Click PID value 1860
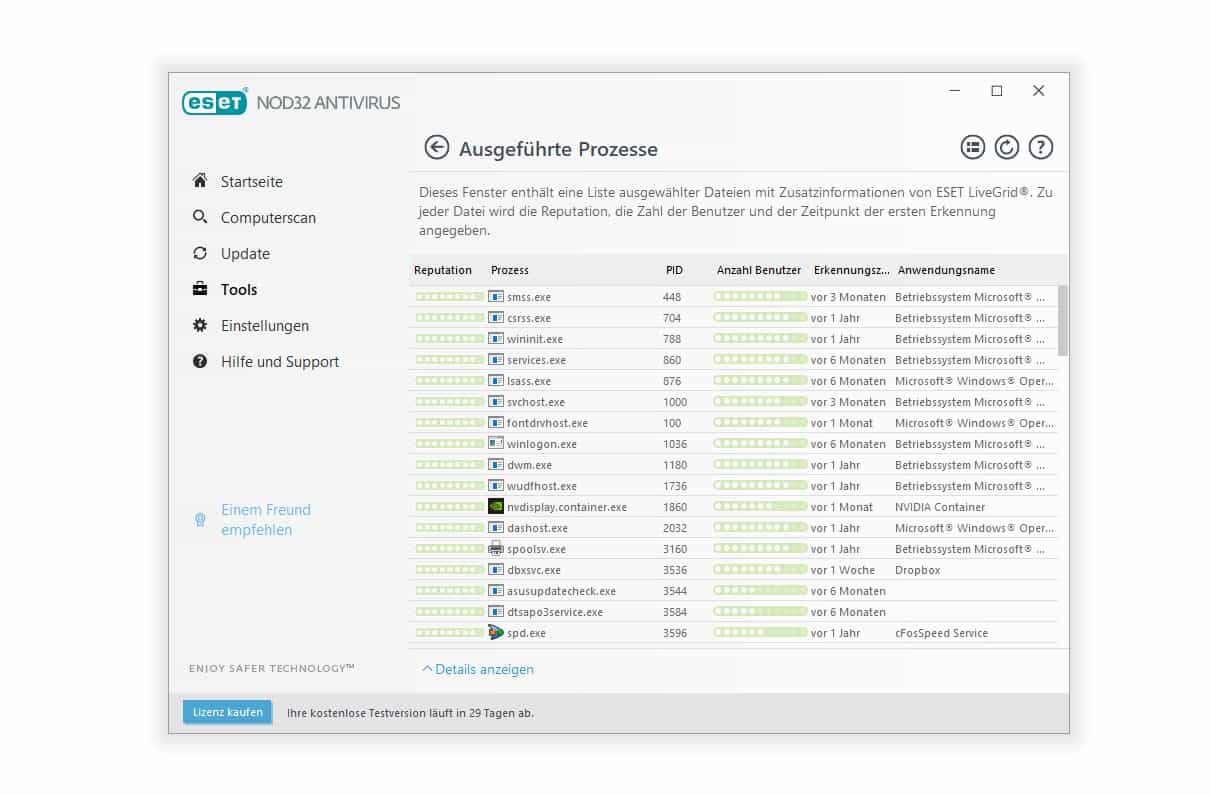This screenshot has height=795, width=1210. click(x=675, y=507)
